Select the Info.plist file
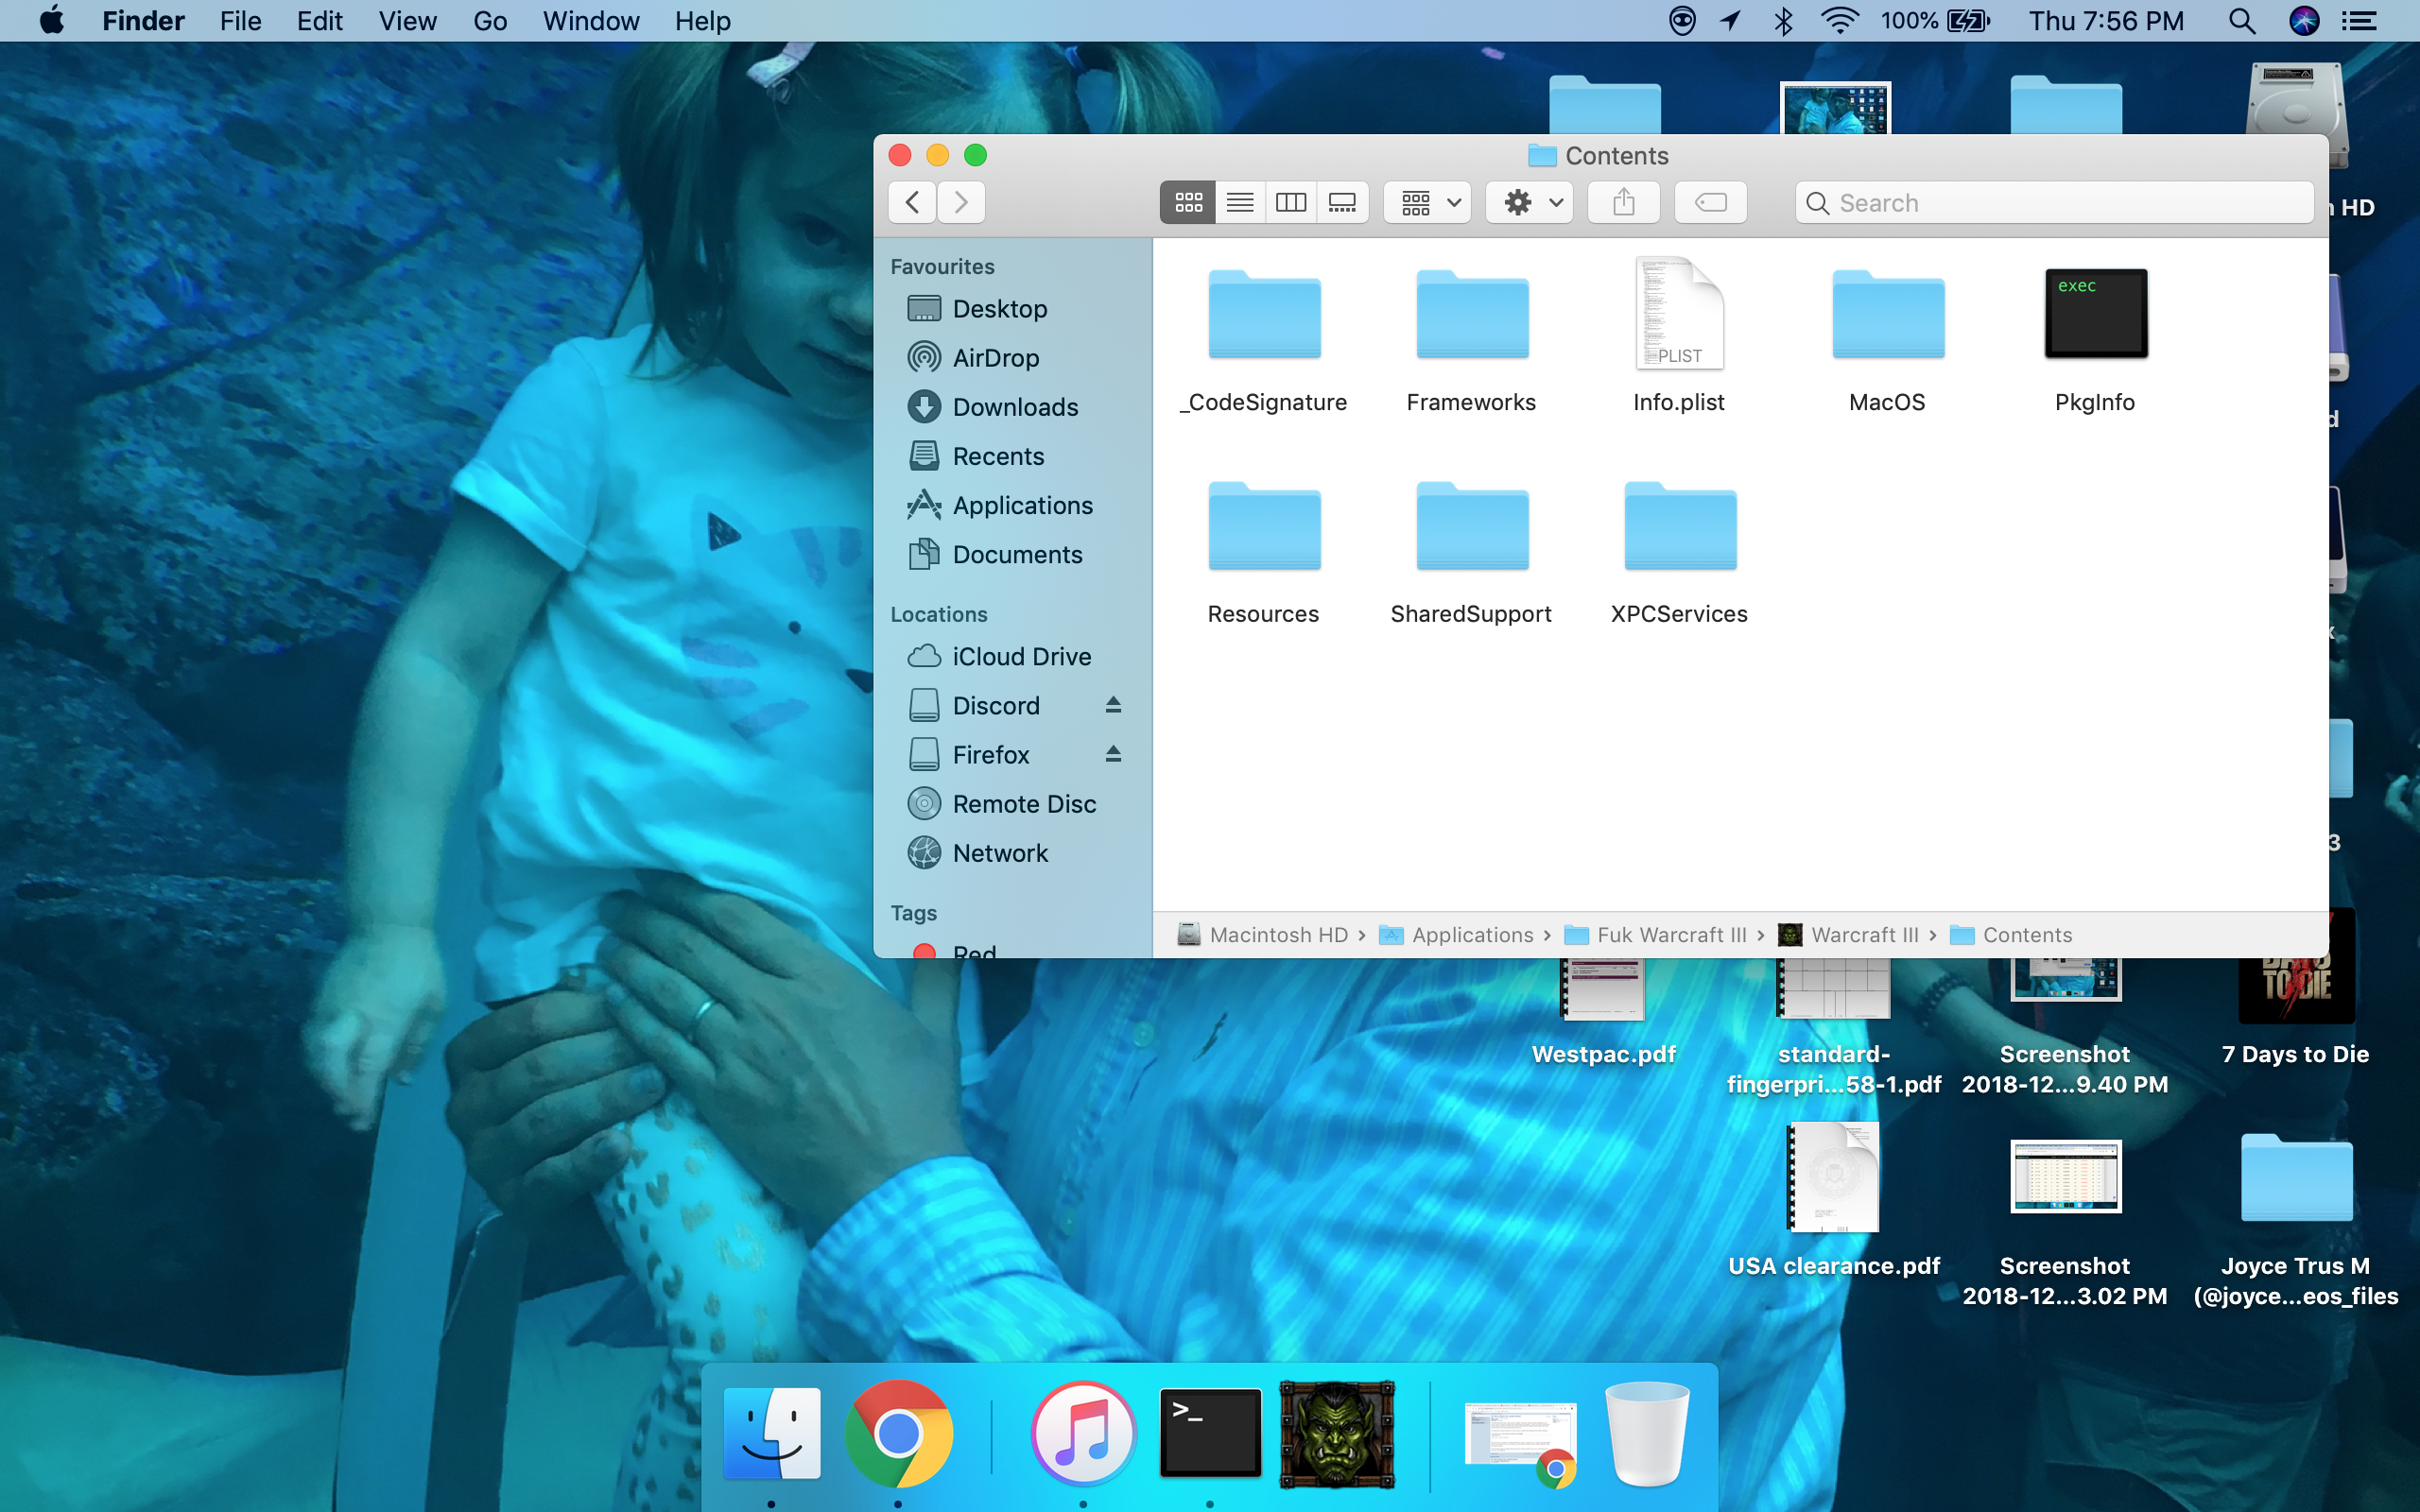2420x1512 pixels. 1679,314
